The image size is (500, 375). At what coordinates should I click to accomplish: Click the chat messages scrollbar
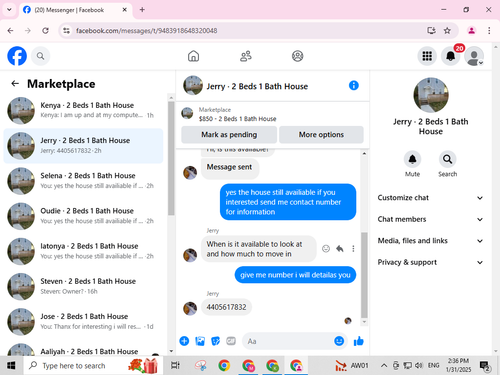pos(364,275)
